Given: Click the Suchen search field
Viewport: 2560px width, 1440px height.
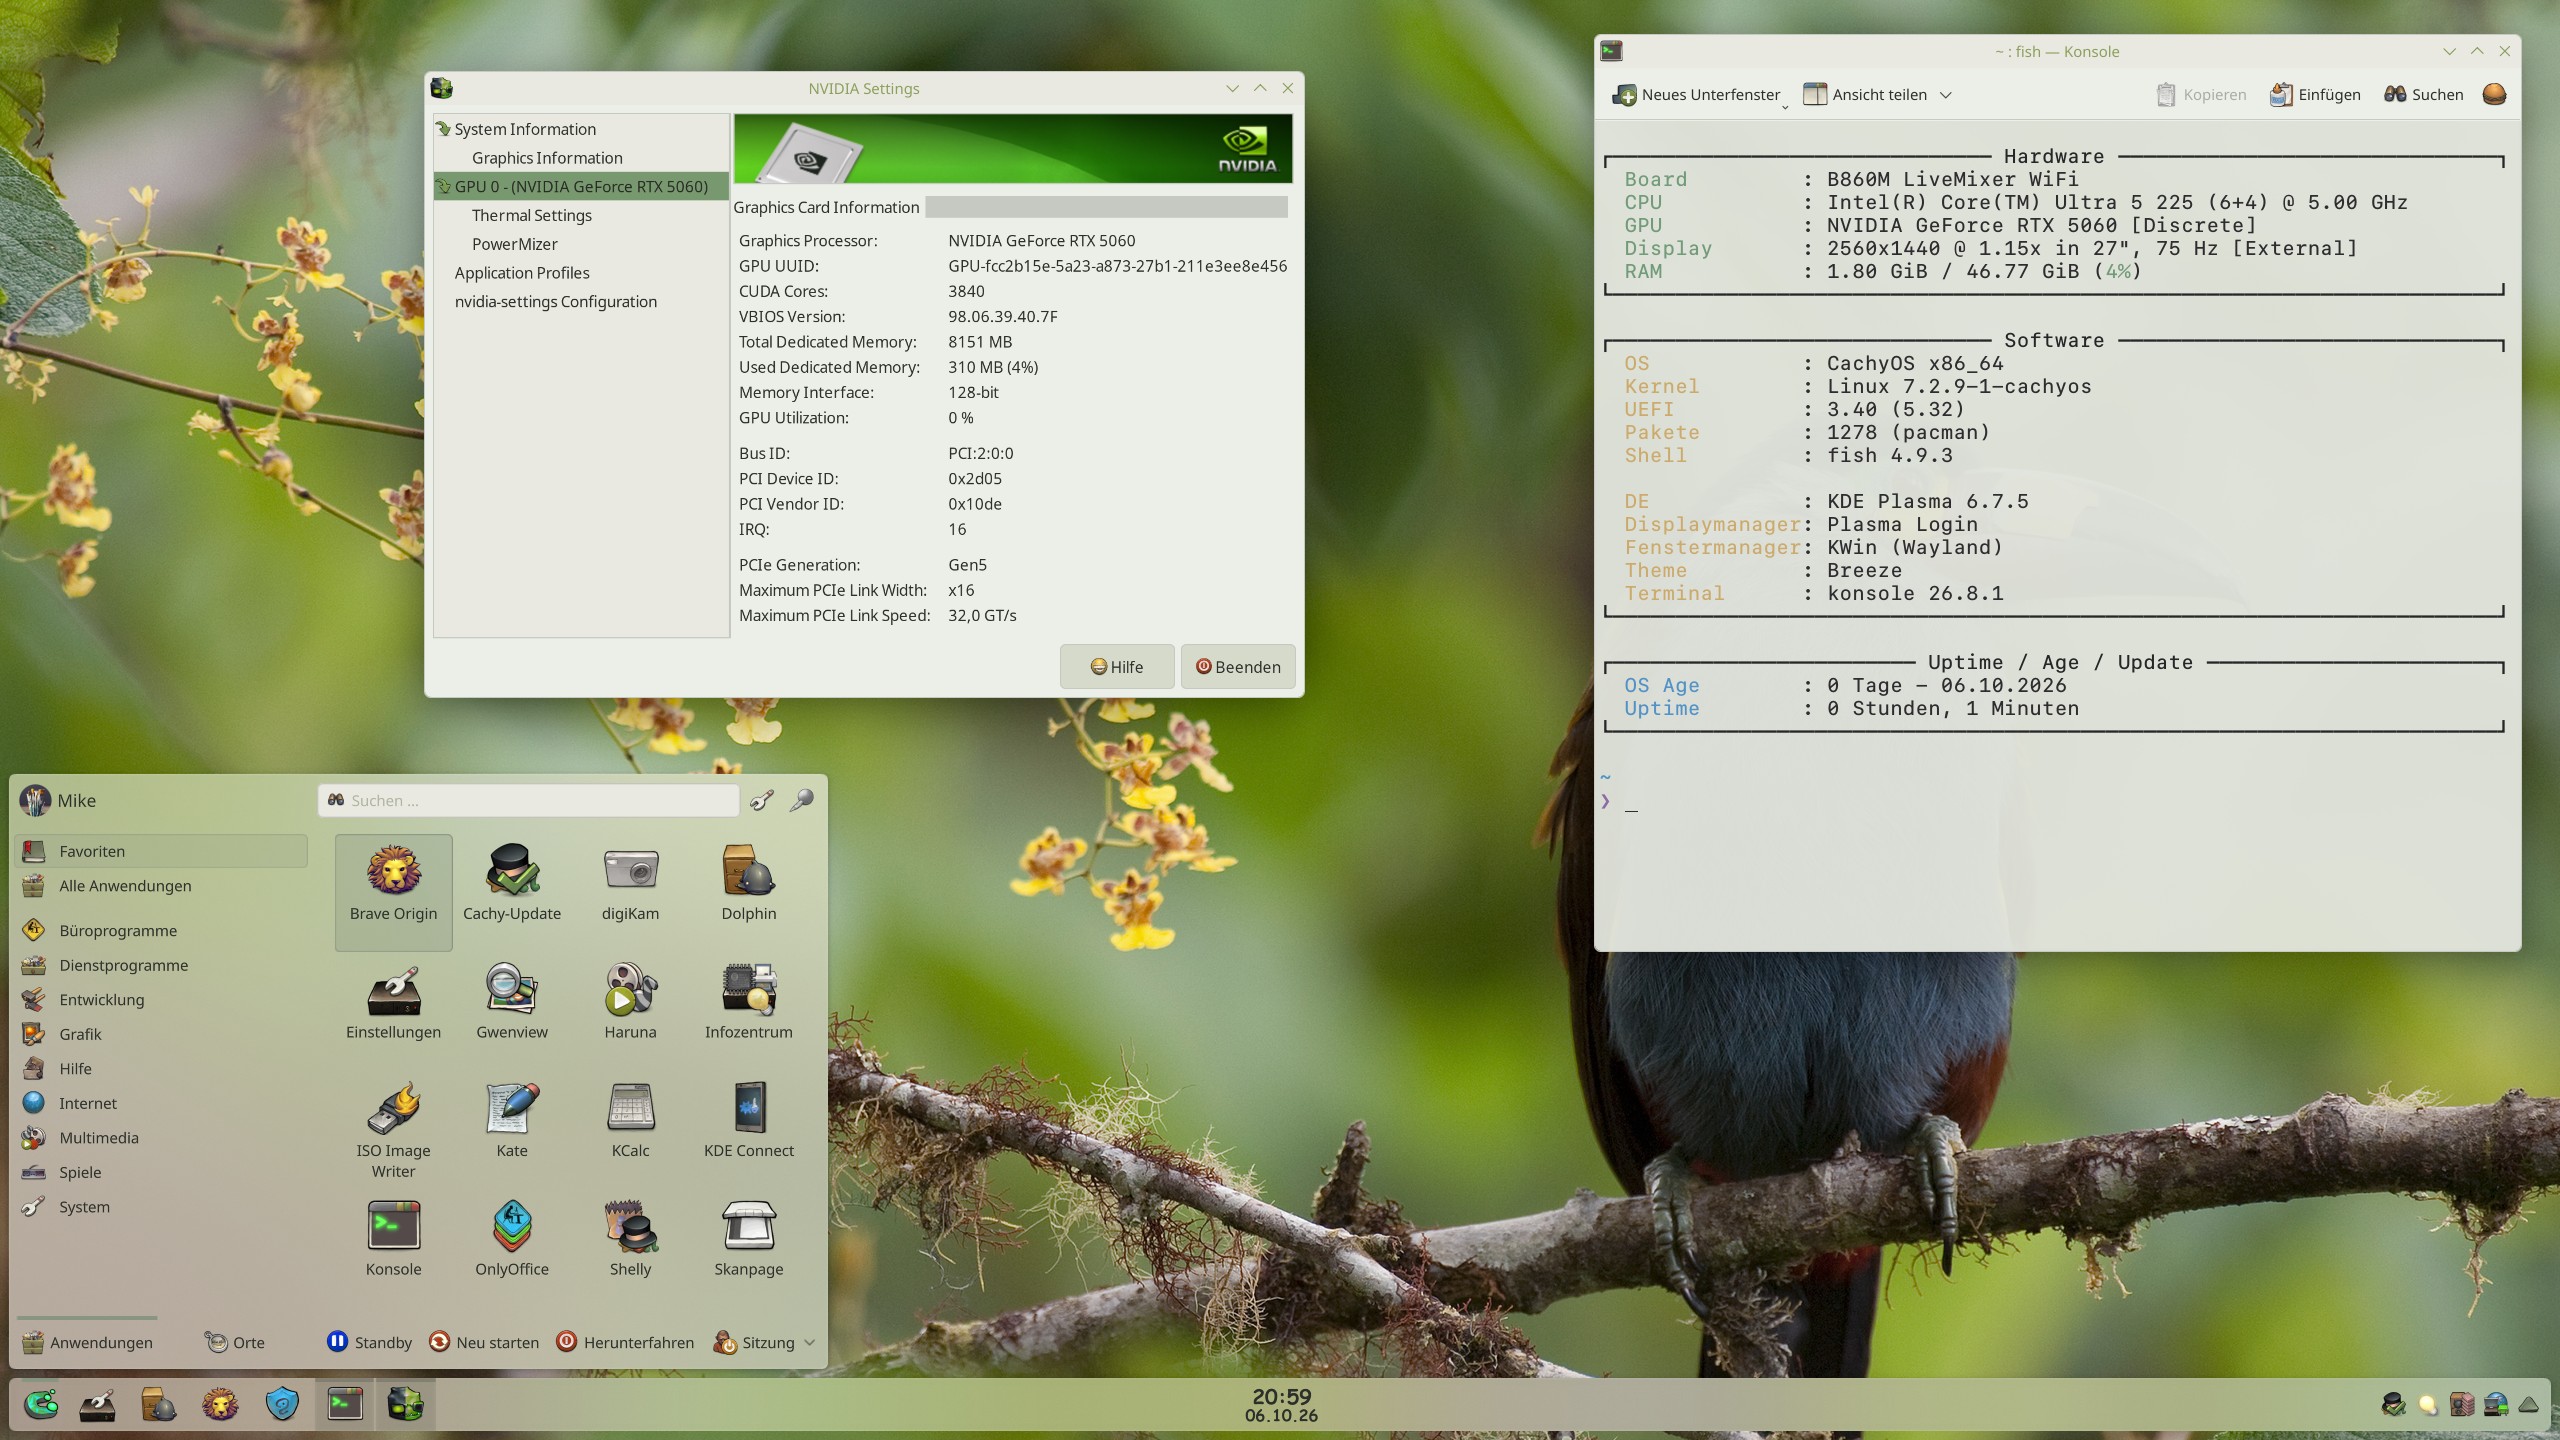Looking at the screenshot, I should click(x=528, y=800).
